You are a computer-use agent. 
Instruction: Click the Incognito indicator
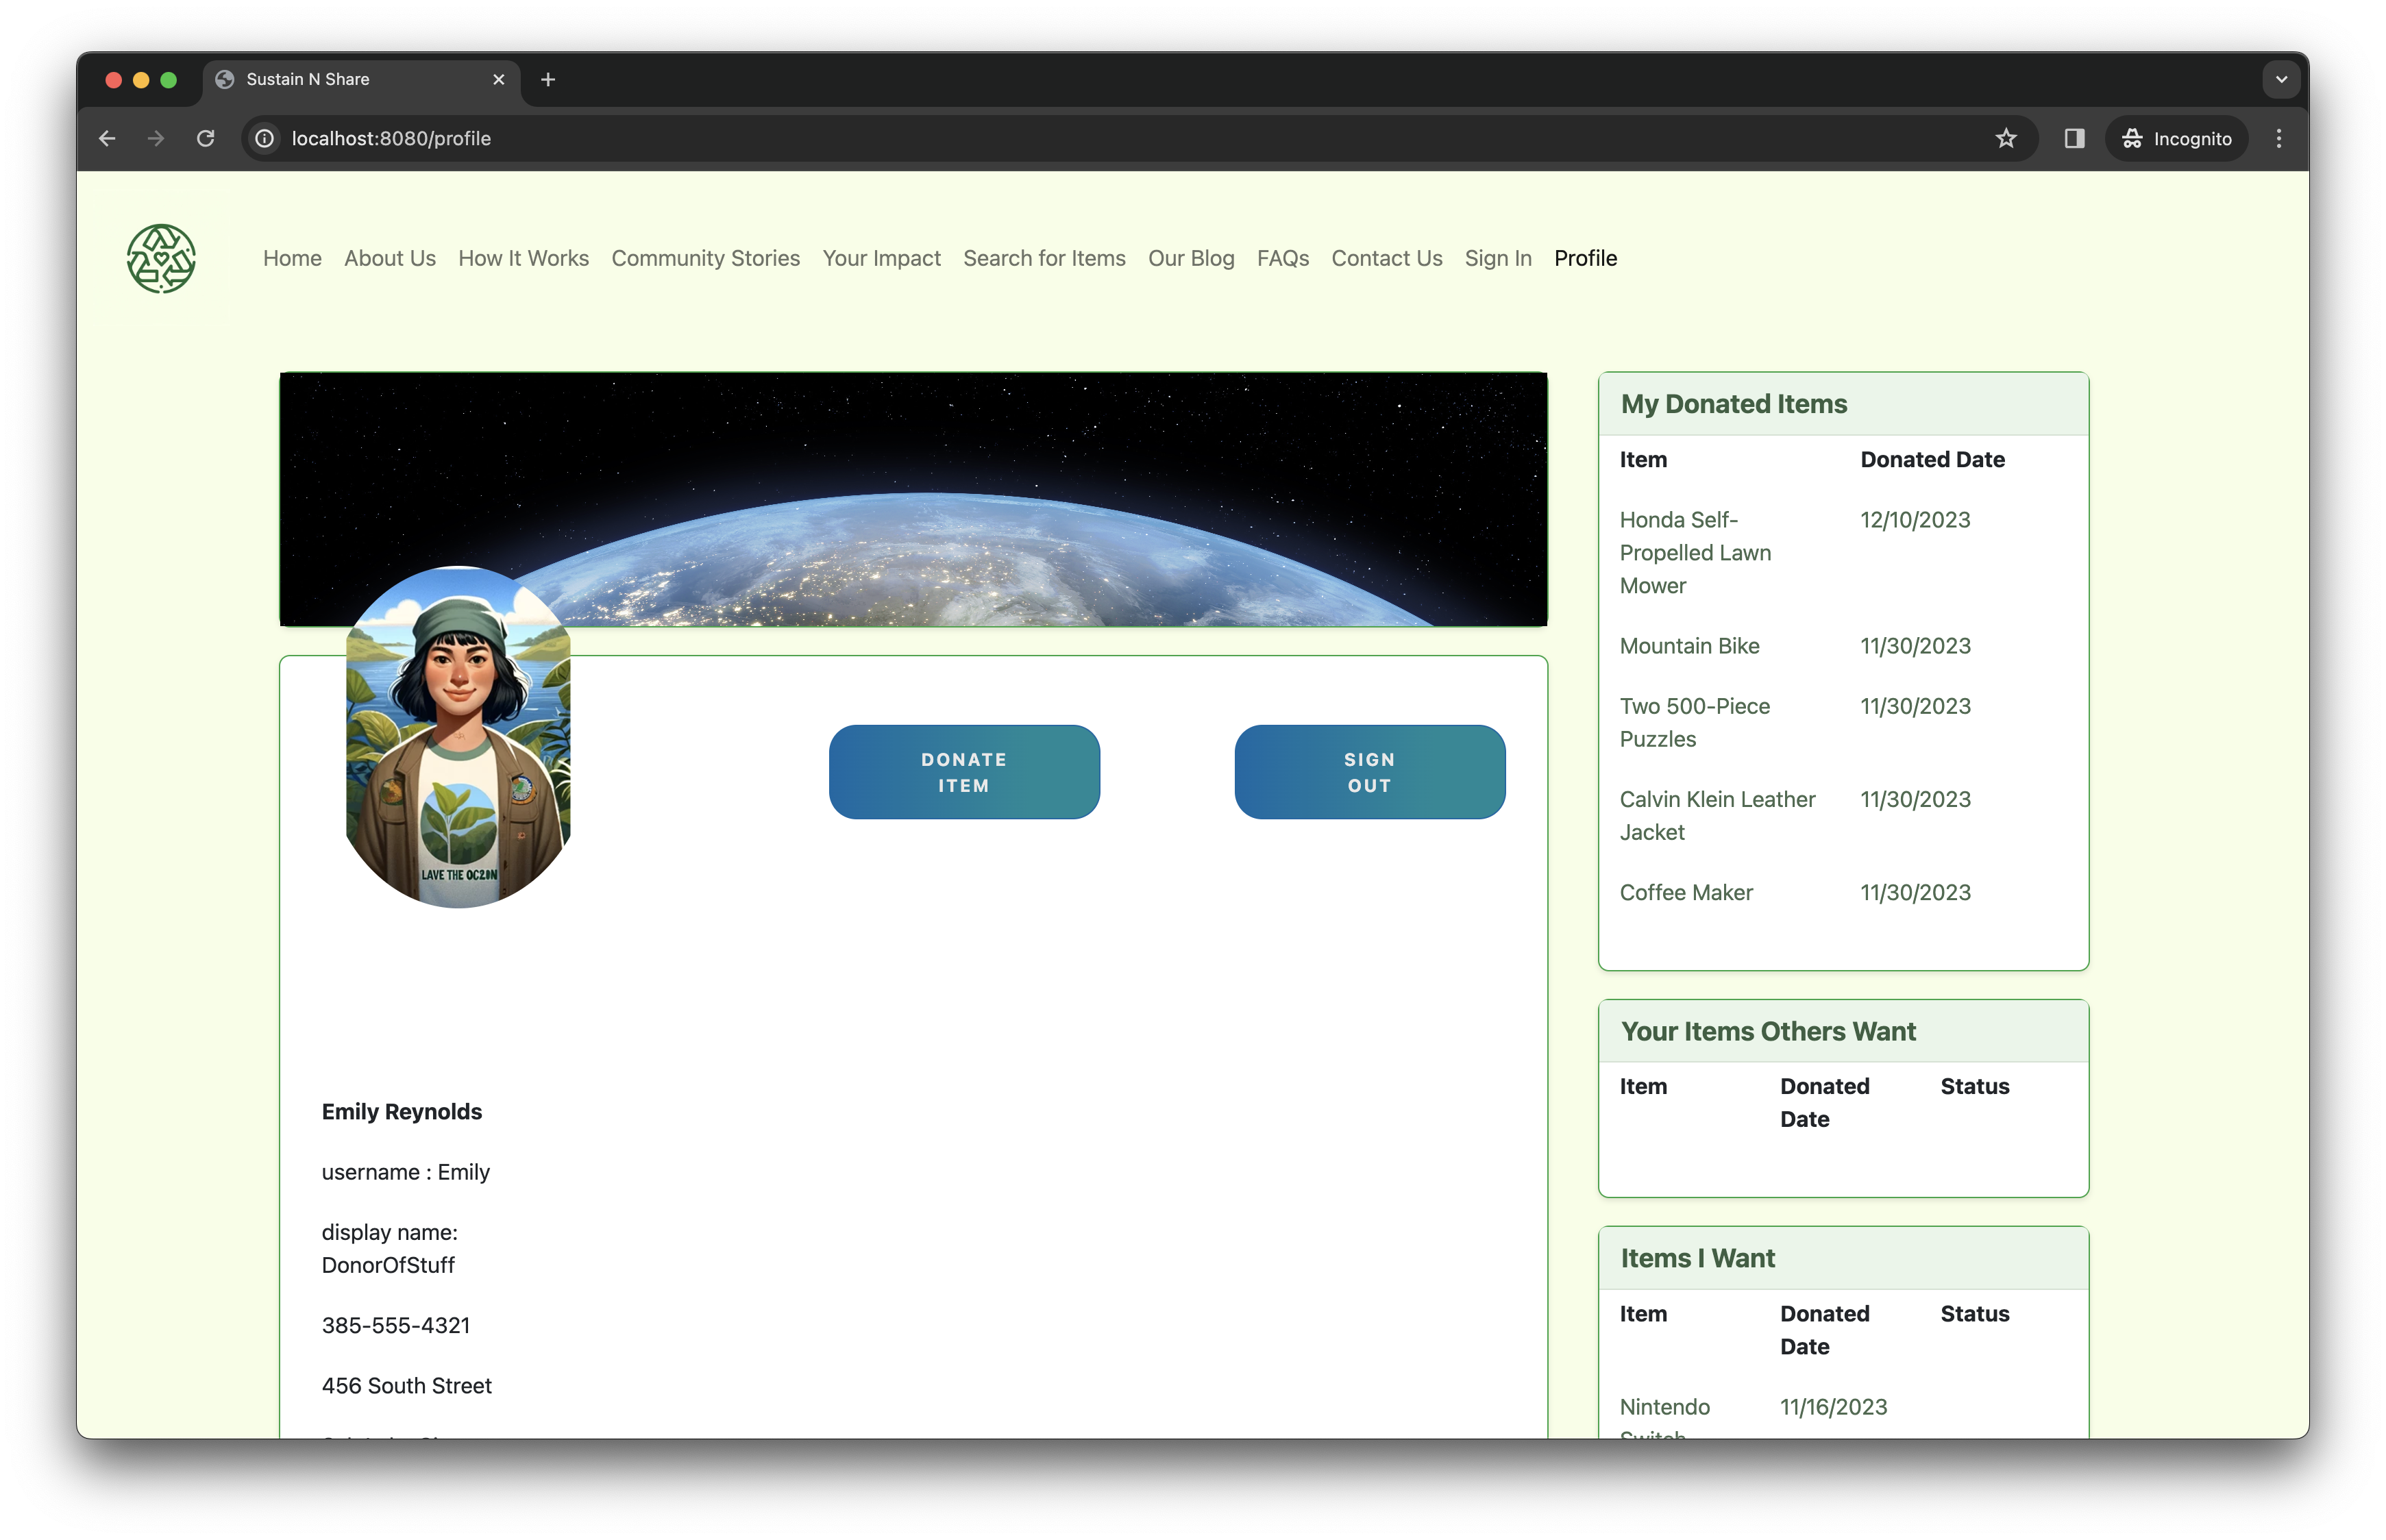2176,139
